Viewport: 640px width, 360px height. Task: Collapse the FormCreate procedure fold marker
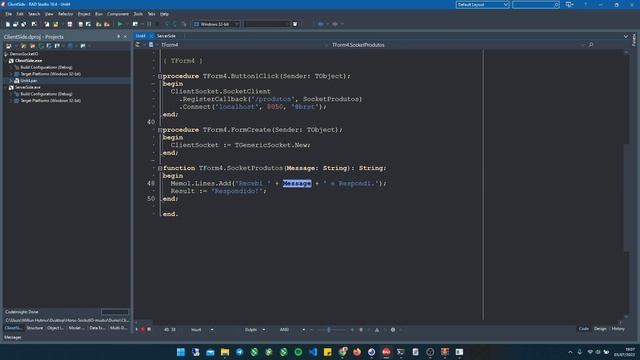160,130
